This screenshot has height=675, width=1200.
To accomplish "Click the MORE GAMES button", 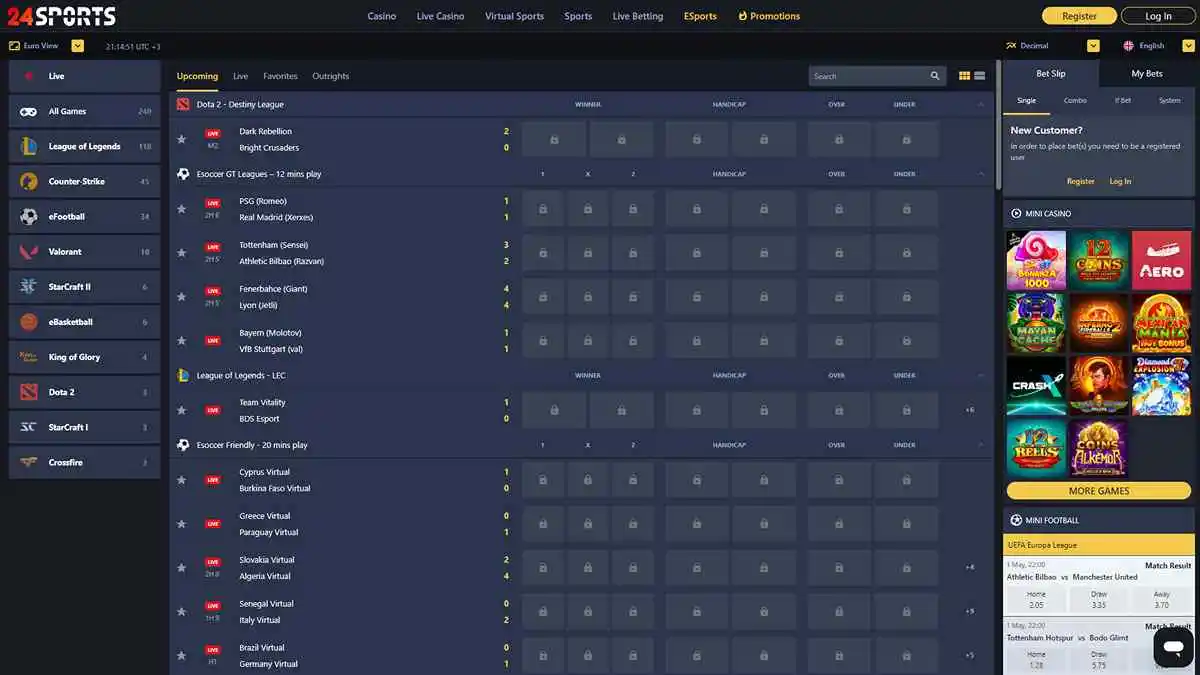I will [x=1099, y=491].
